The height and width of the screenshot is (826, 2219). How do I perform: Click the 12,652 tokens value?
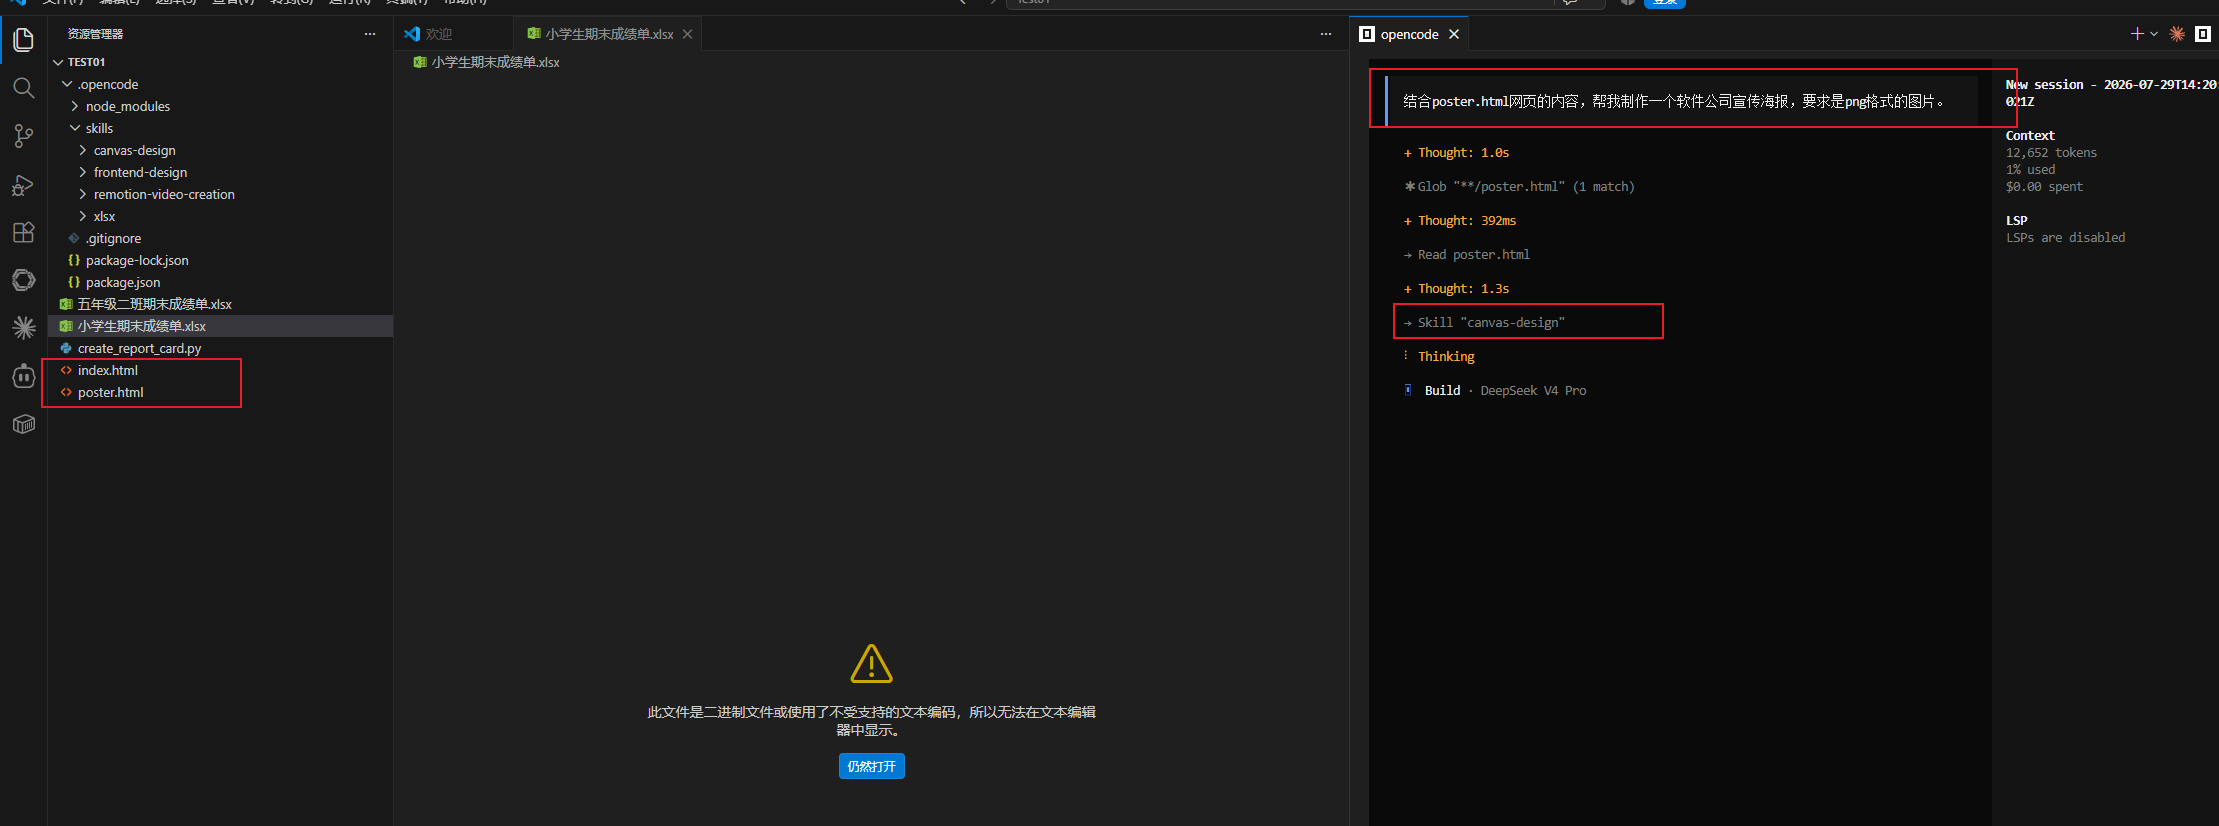(2051, 153)
